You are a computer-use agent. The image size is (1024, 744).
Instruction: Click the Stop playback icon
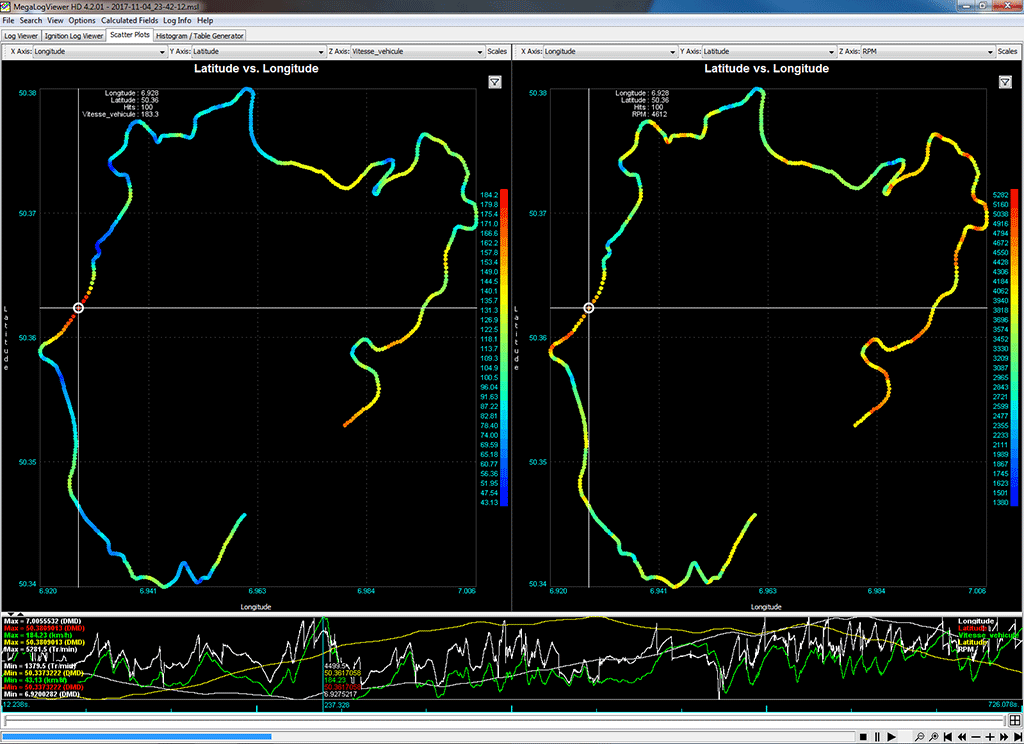click(x=863, y=737)
